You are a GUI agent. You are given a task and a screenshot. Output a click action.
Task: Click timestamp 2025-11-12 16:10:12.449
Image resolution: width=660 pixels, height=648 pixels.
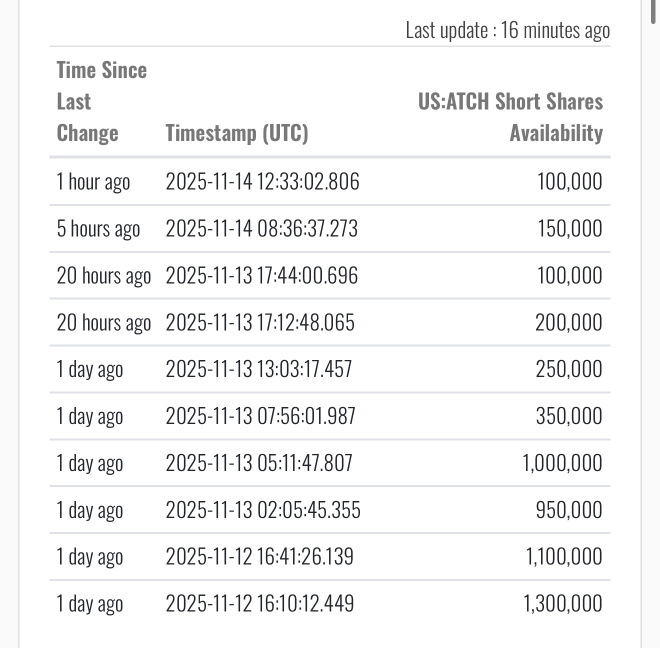259,604
